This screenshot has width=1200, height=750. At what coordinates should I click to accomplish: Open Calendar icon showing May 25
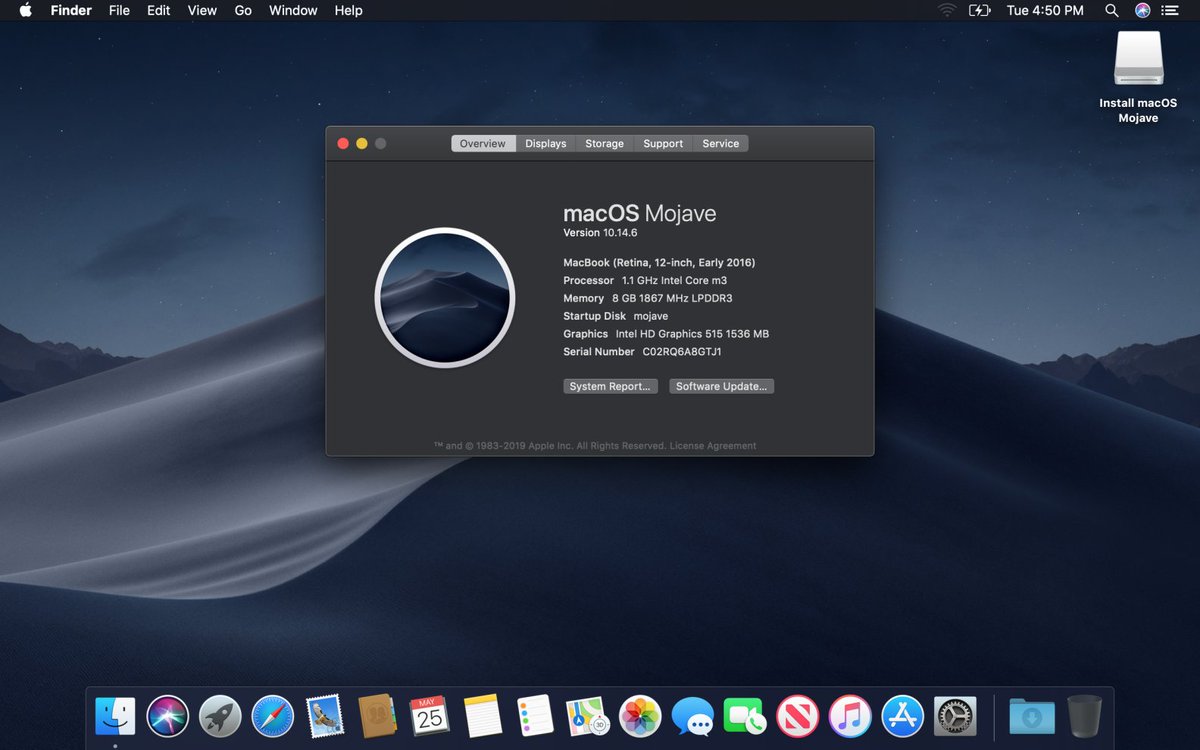[429, 716]
